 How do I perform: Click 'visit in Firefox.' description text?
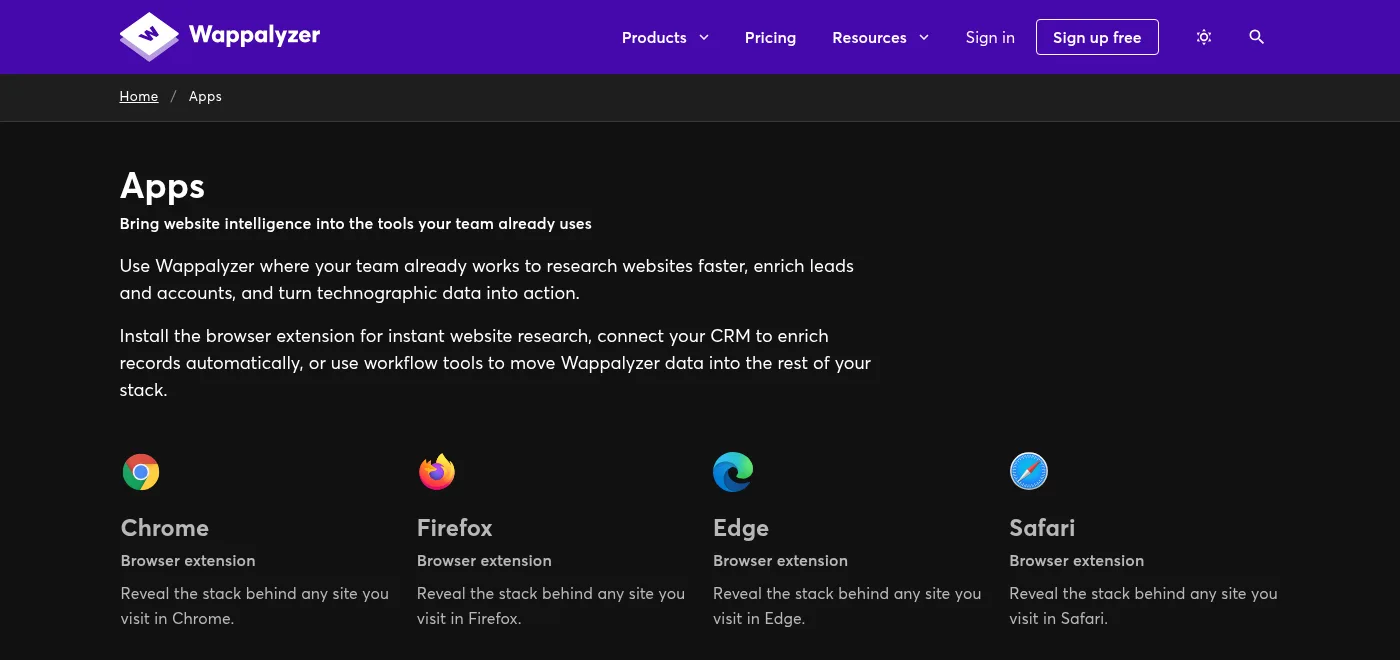pyautogui.click(x=469, y=619)
